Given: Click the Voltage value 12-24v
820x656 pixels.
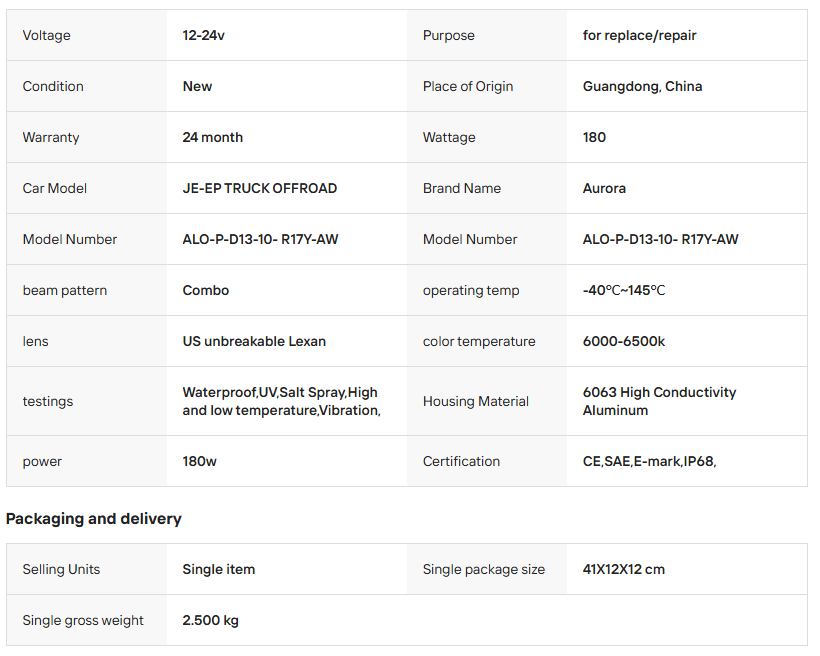Looking at the screenshot, I should [x=203, y=36].
